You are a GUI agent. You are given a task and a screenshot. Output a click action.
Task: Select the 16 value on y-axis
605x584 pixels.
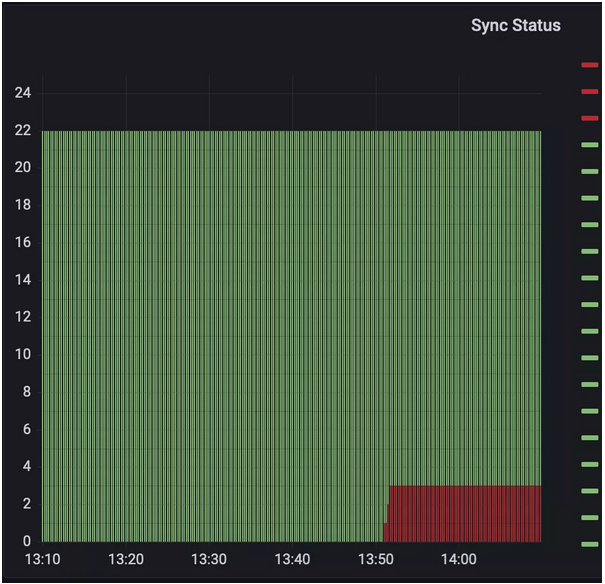point(22,242)
